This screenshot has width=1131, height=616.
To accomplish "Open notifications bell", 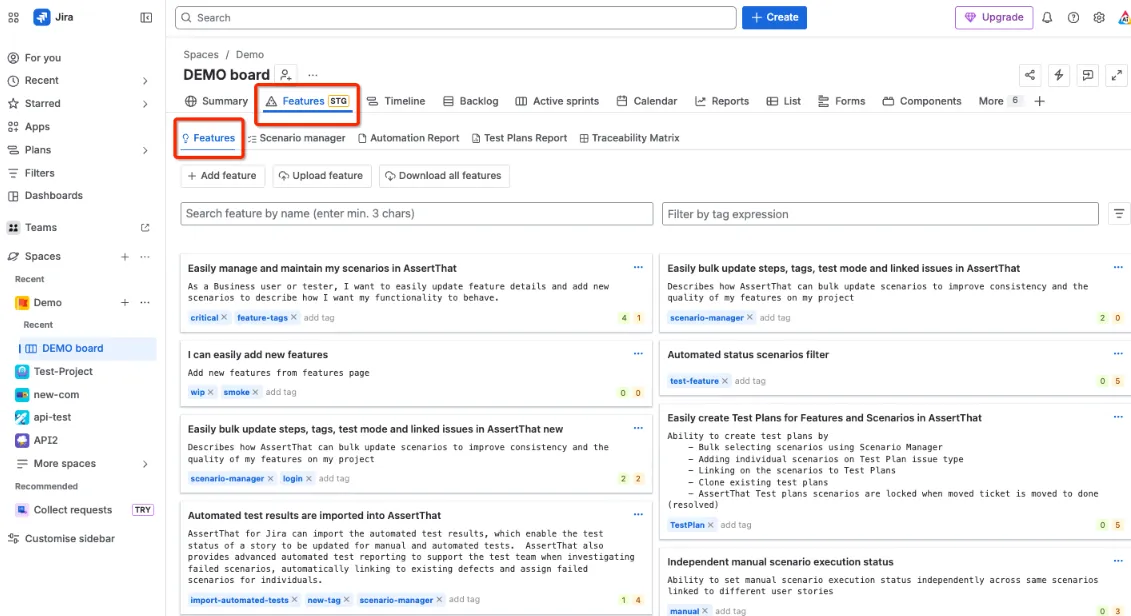I will [1047, 17].
